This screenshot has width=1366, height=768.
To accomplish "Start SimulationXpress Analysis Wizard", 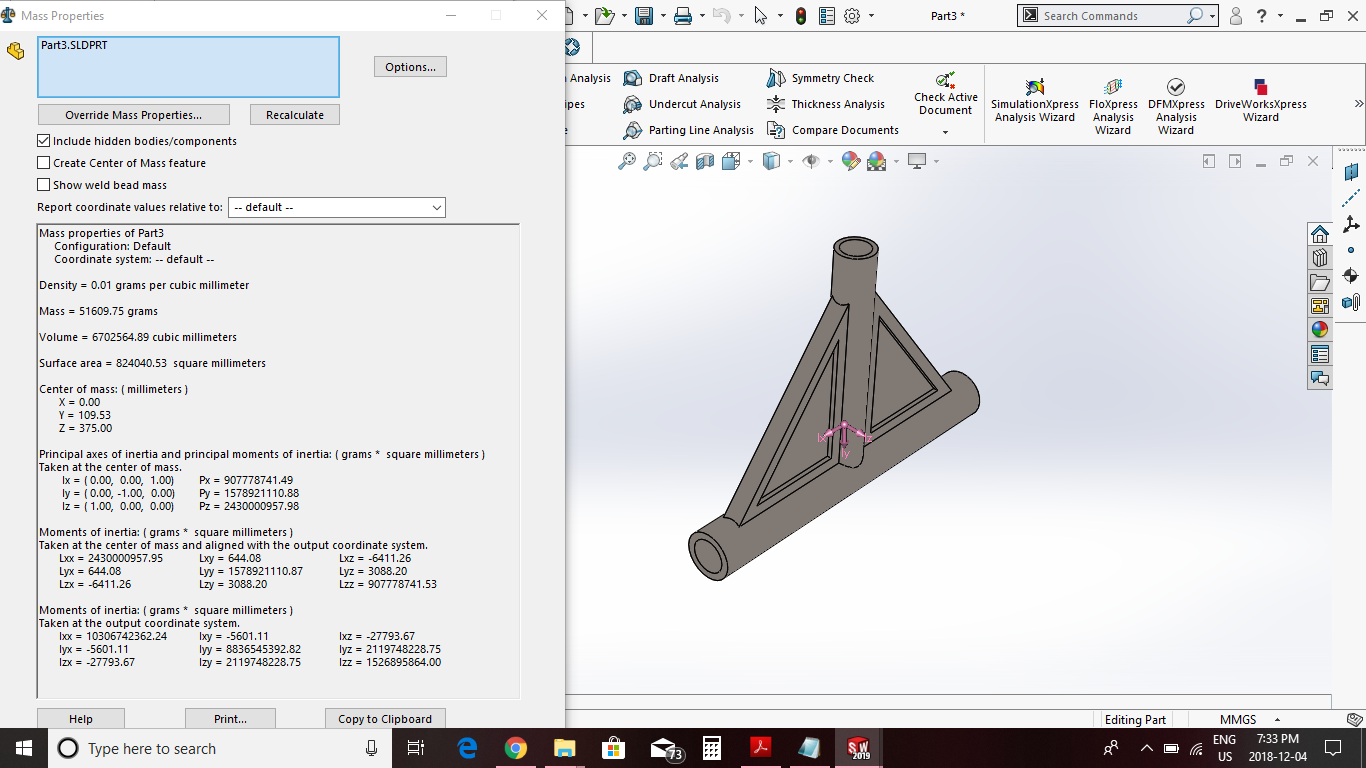I will [x=1035, y=100].
